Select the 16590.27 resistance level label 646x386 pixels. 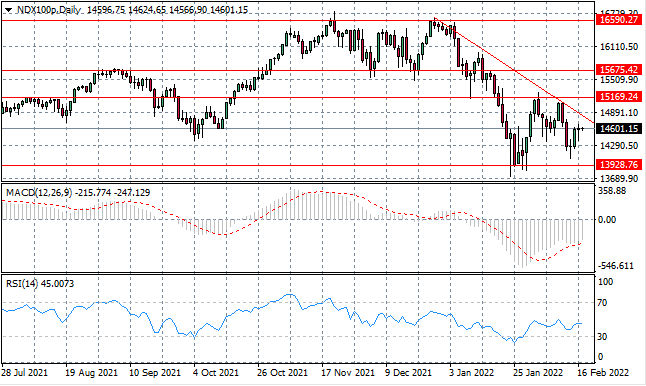pos(619,19)
